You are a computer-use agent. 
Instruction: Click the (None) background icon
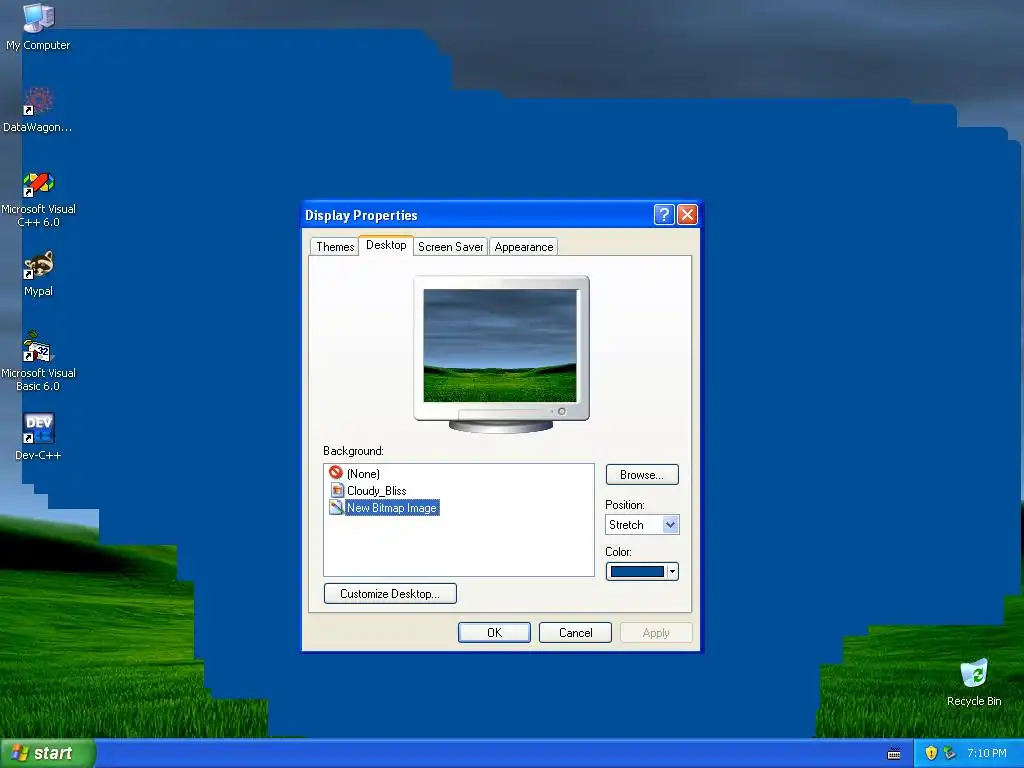(336, 472)
